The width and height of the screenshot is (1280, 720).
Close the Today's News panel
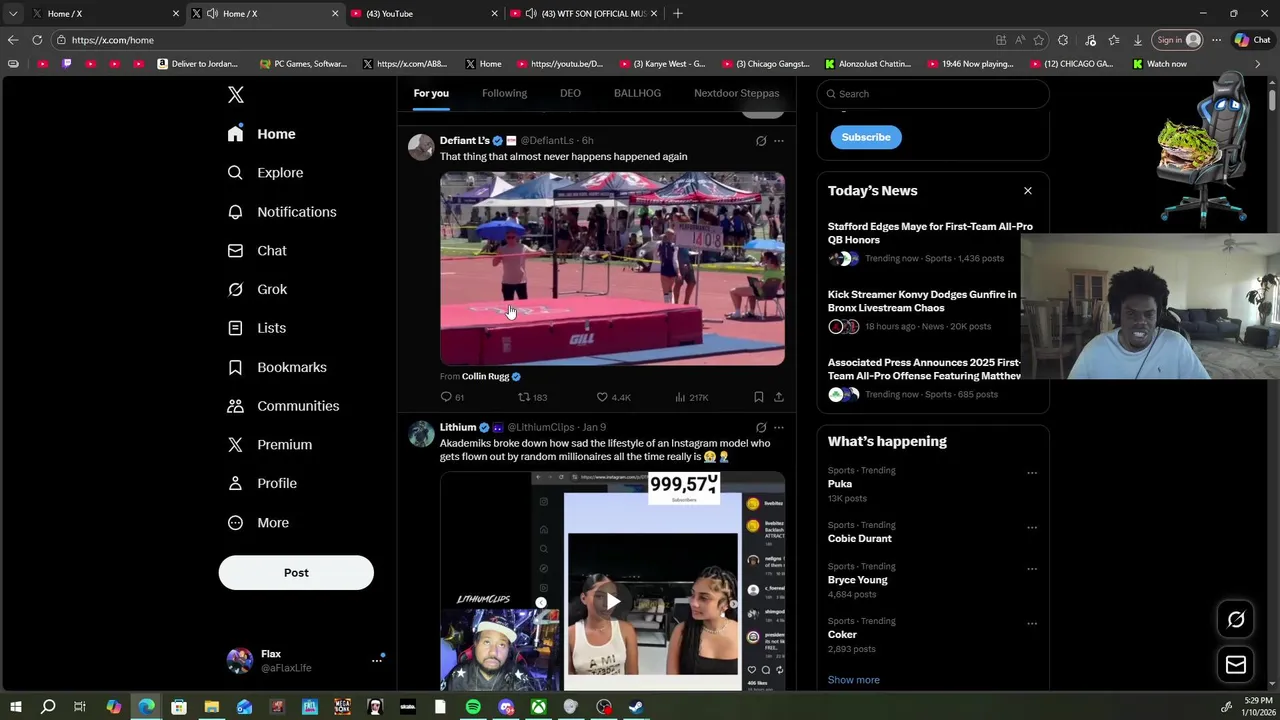[x=1027, y=191]
